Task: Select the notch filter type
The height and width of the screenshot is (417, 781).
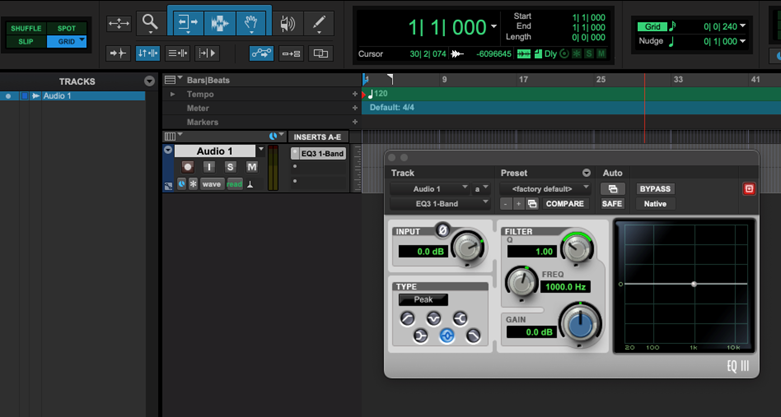Action: 433,319
